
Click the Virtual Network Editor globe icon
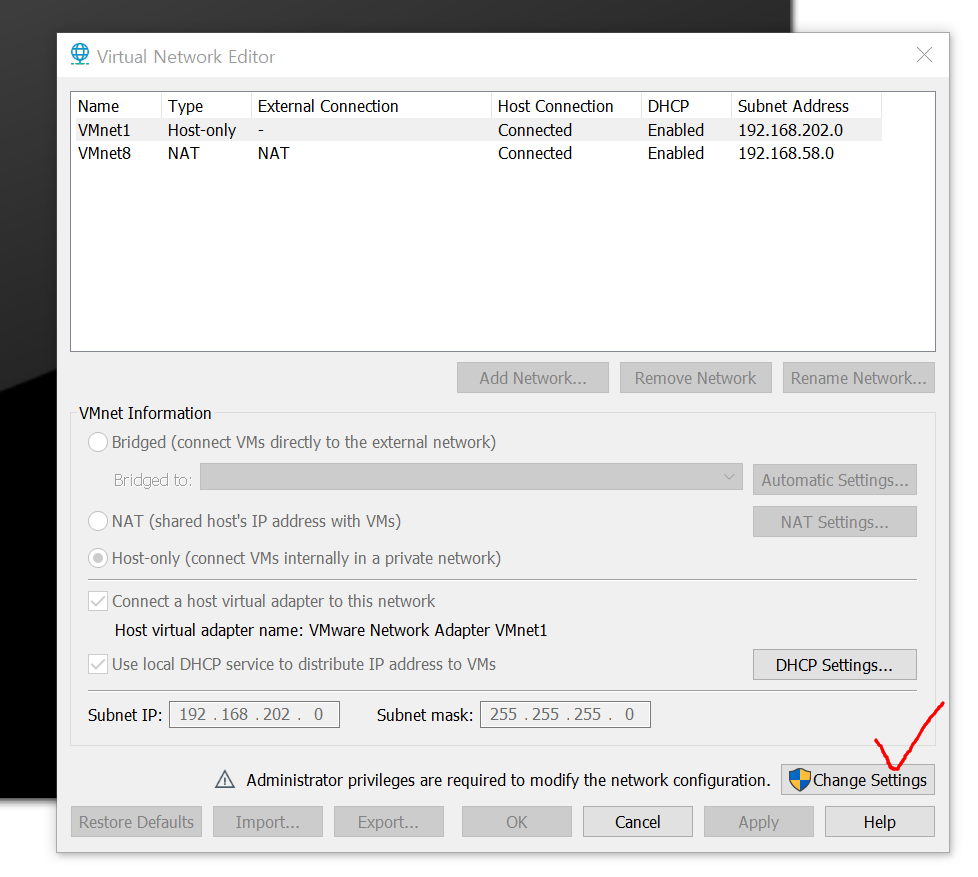point(80,55)
